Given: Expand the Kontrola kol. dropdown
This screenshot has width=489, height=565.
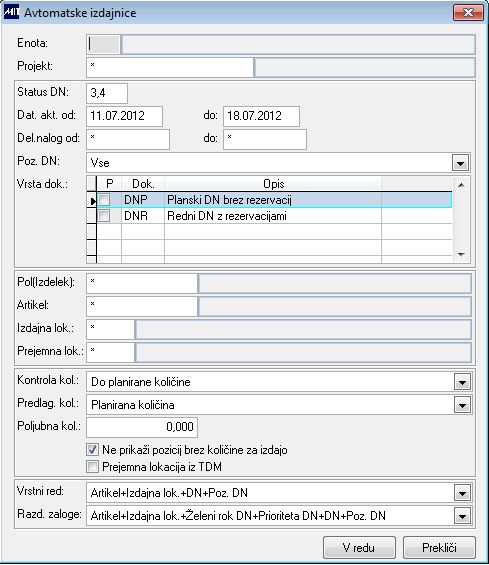Looking at the screenshot, I should pos(462,382).
